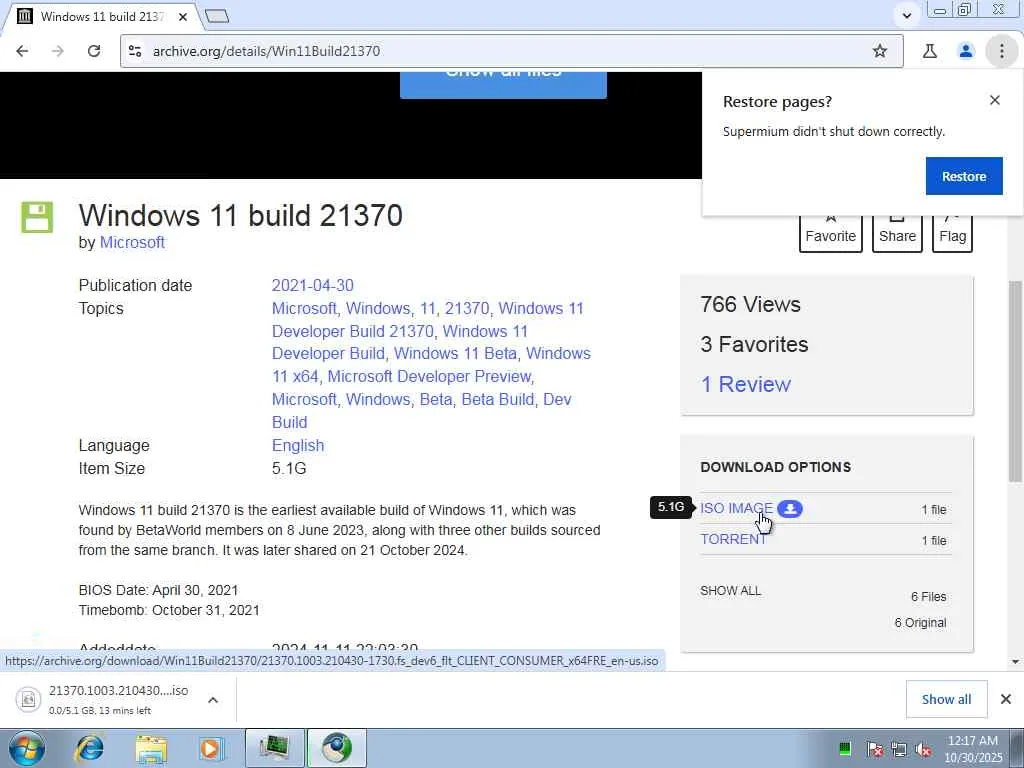Open the TORRENT download link
The image size is (1024, 768).
click(x=733, y=539)
